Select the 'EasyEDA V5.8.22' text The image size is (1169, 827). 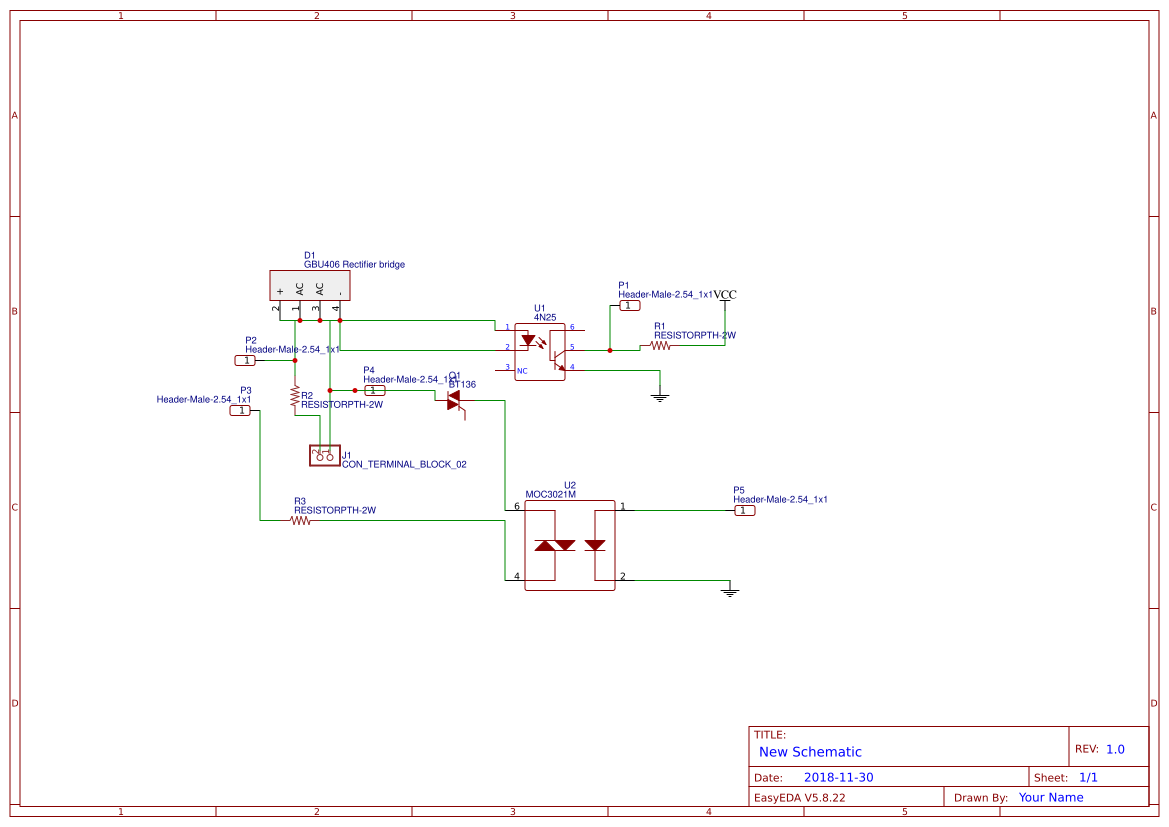point(799,798)
